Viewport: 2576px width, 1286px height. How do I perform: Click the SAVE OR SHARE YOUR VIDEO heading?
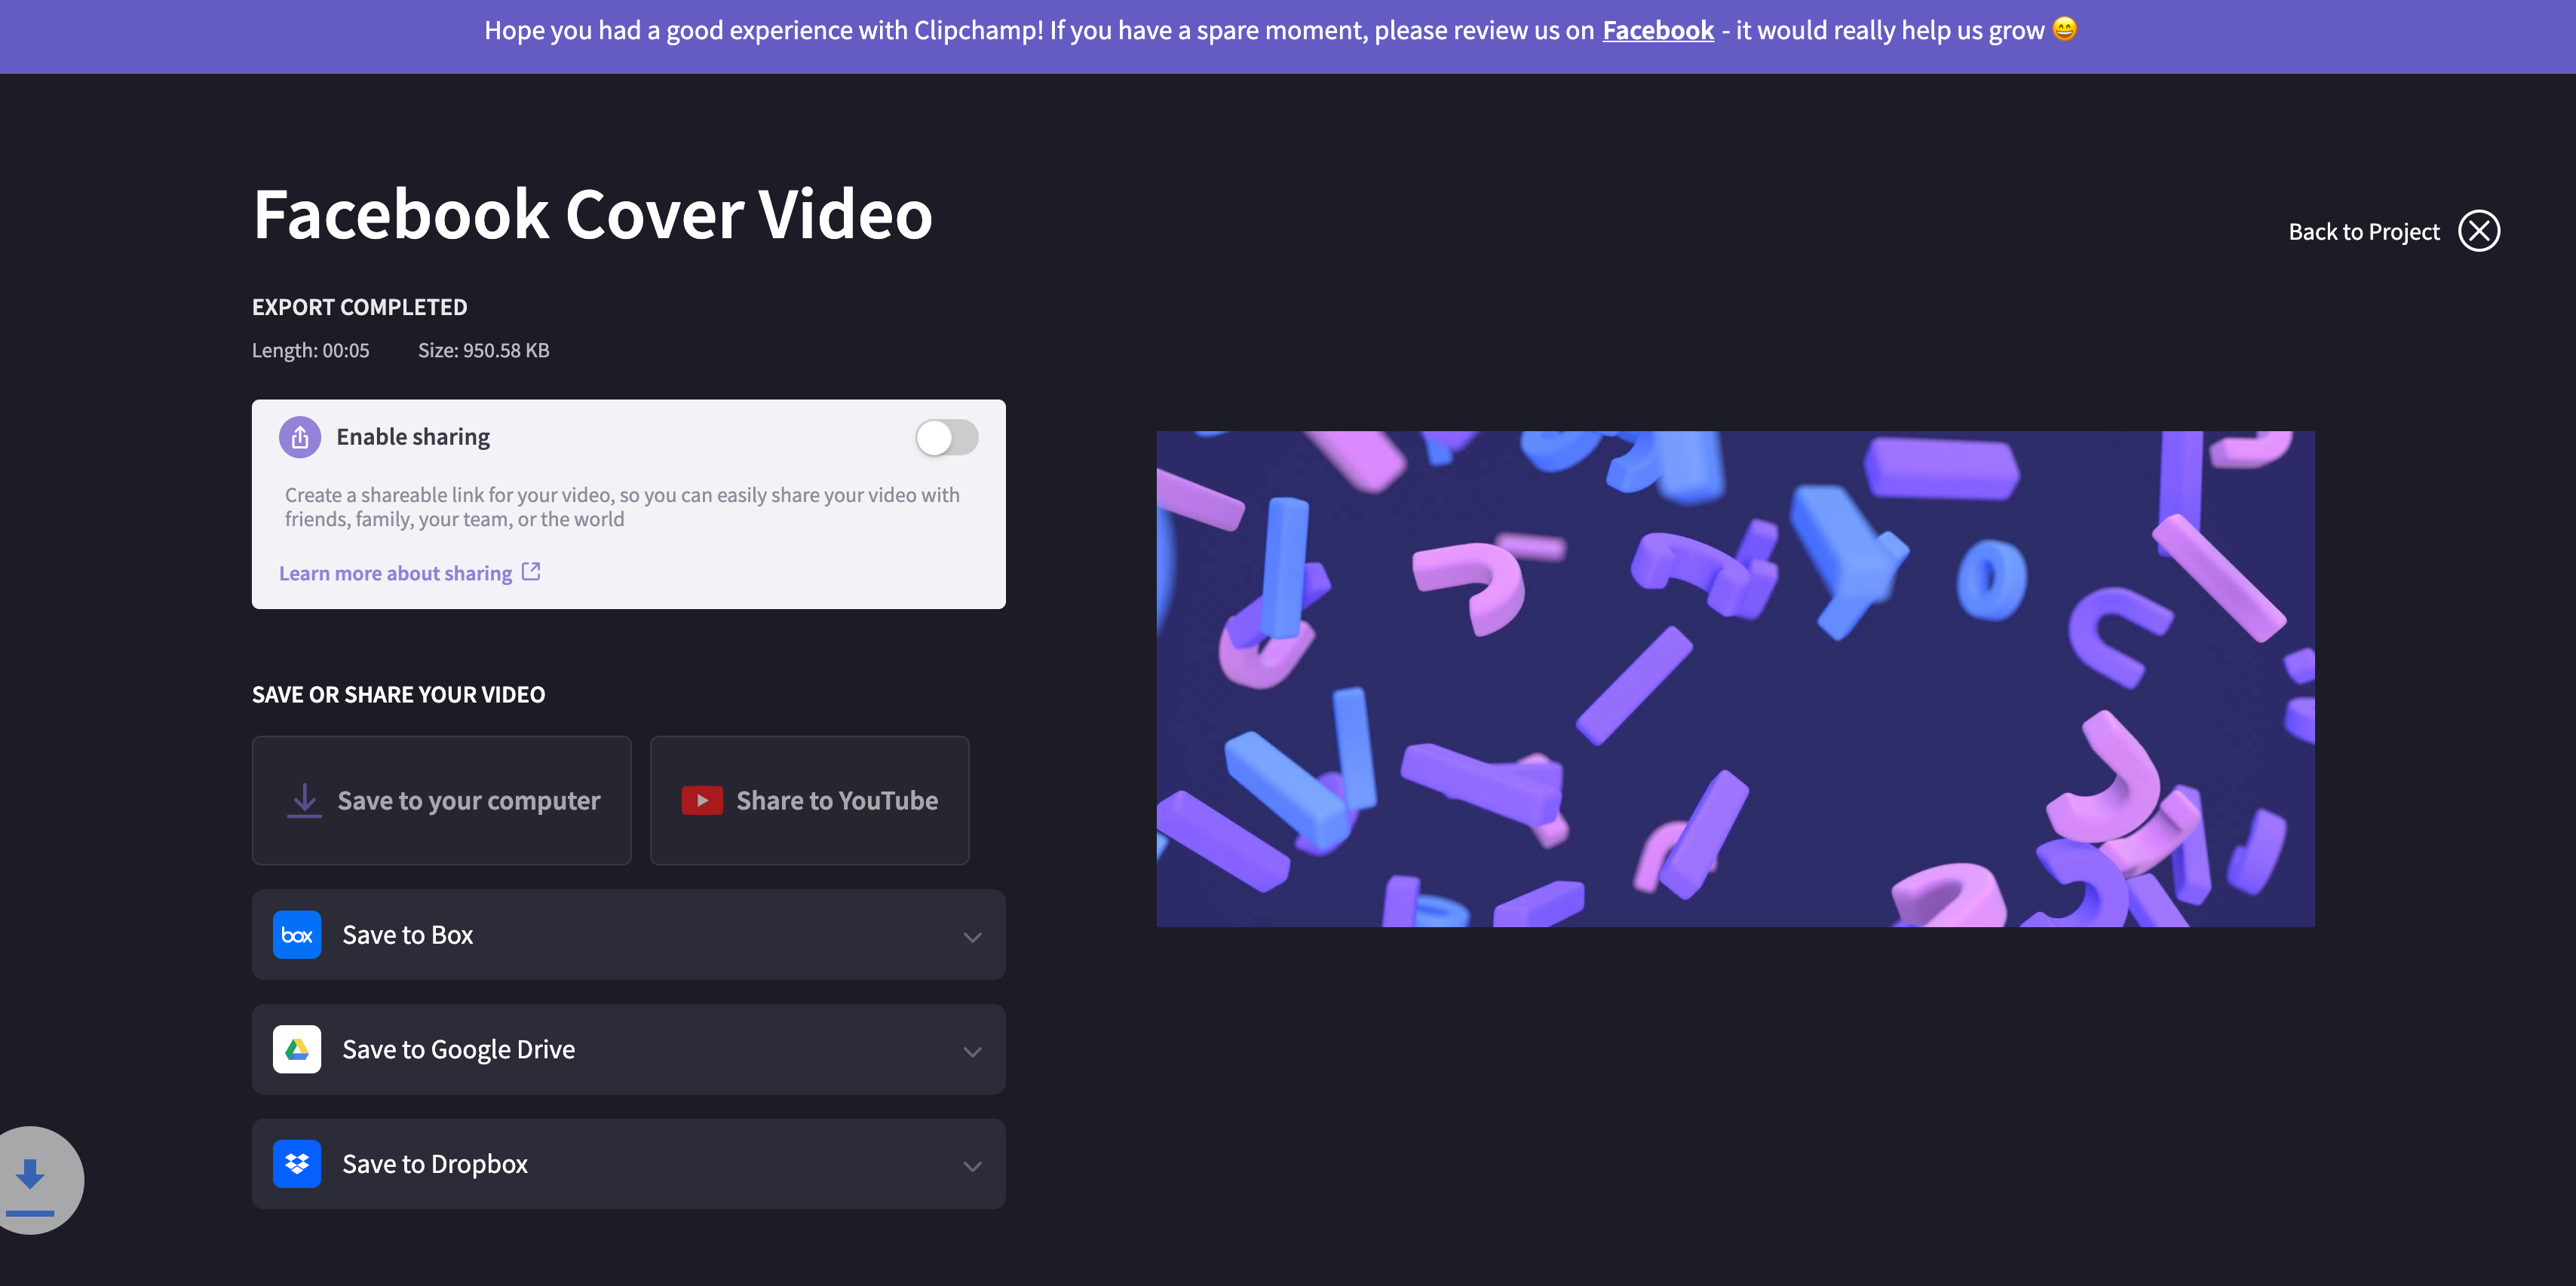point(398,694)
